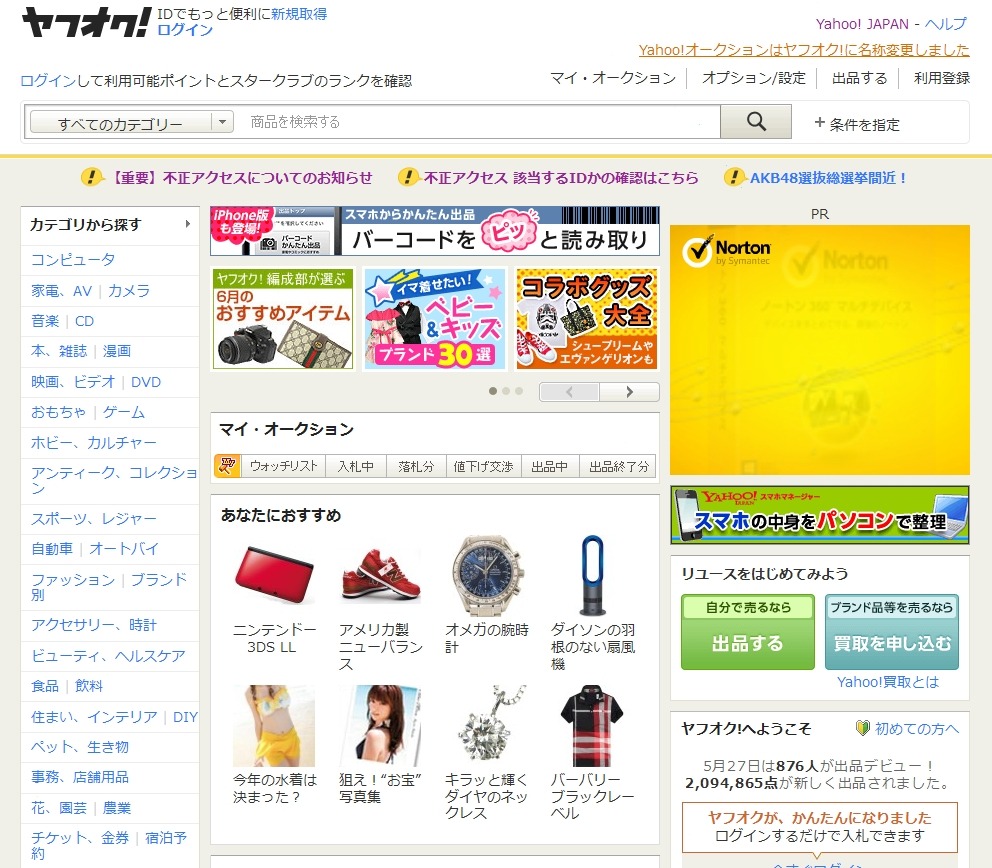The image size is (992, 868).
Task: Open the 名称変更しました announcement link
Action: [804, 50]
